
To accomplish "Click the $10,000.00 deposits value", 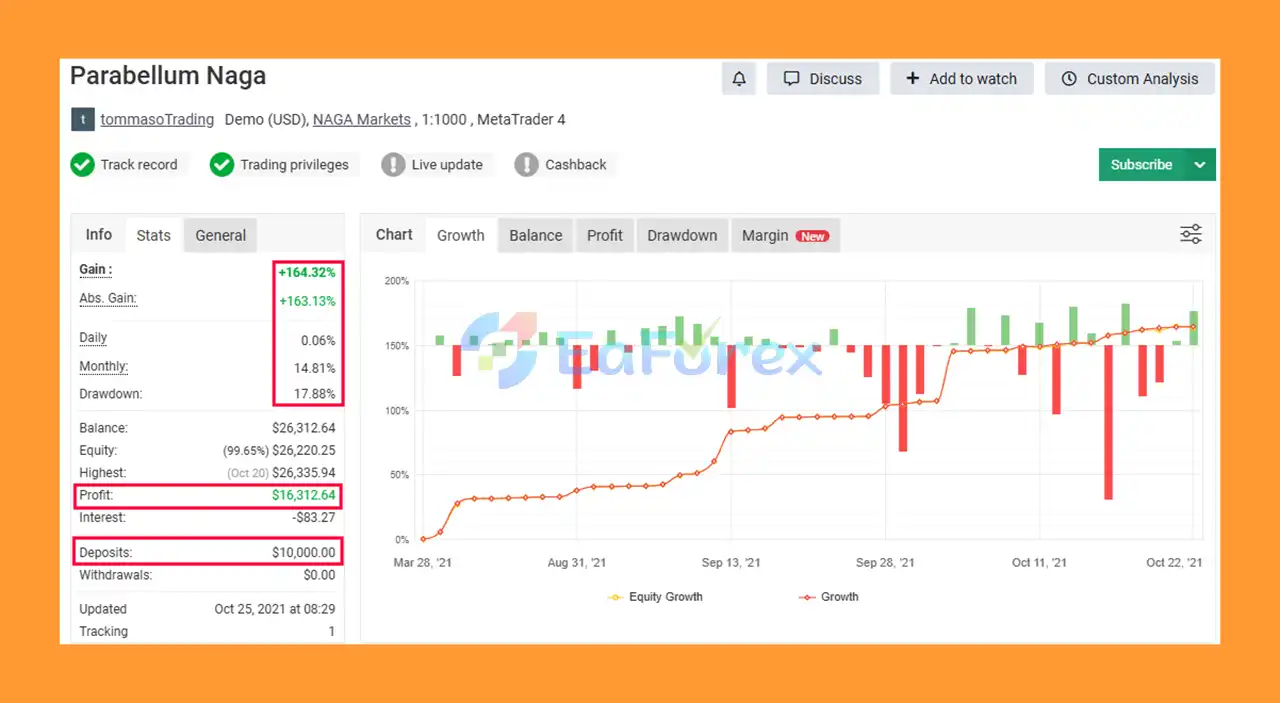I will (304, 552).
